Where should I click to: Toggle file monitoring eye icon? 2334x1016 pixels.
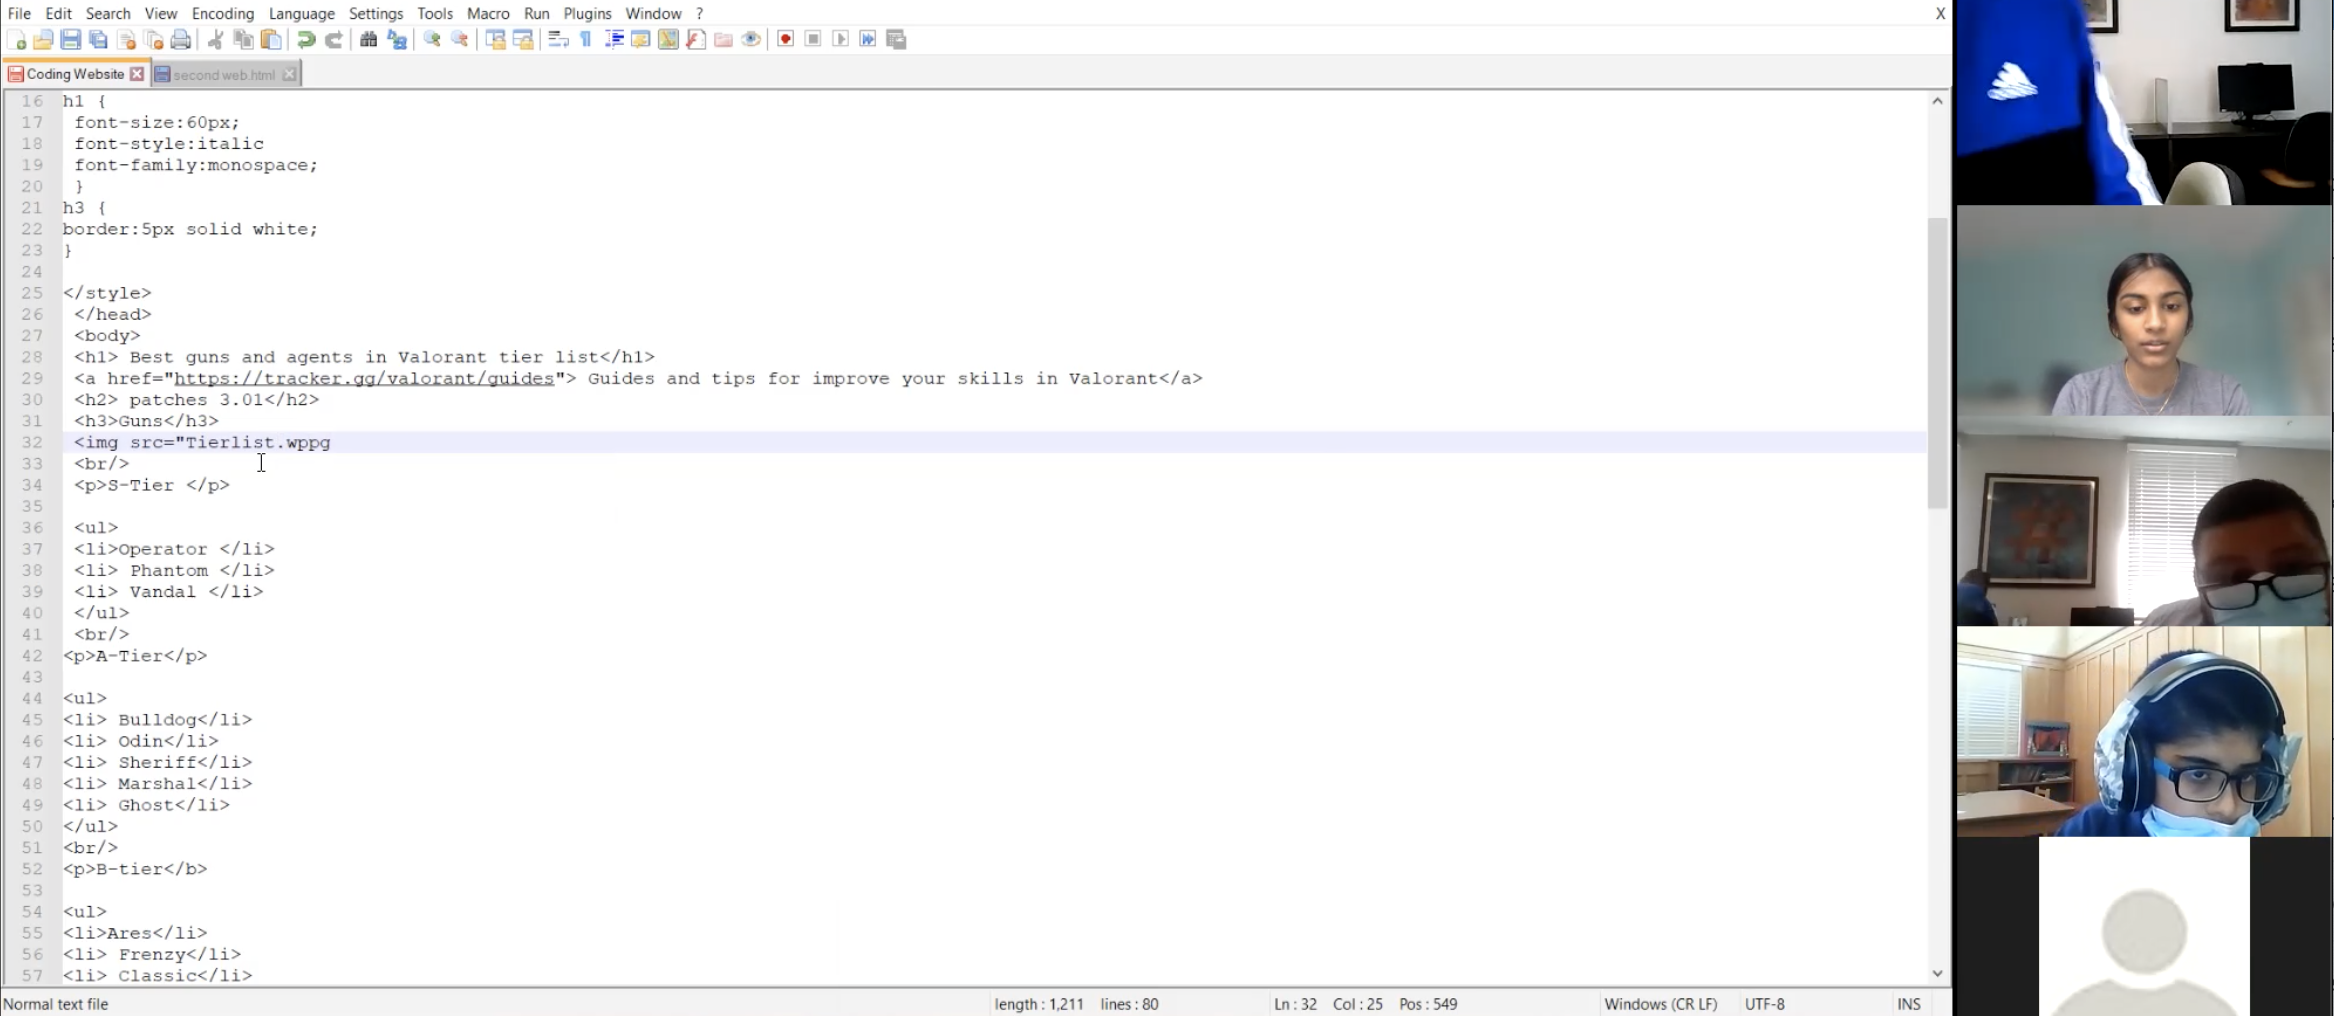pyautogui.click(x=751, y=39)
